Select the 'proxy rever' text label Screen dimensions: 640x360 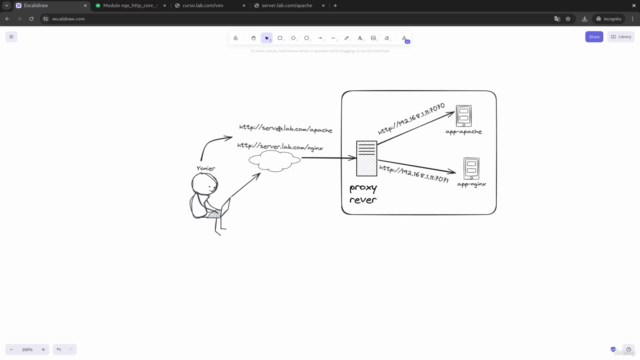point(363,193)
